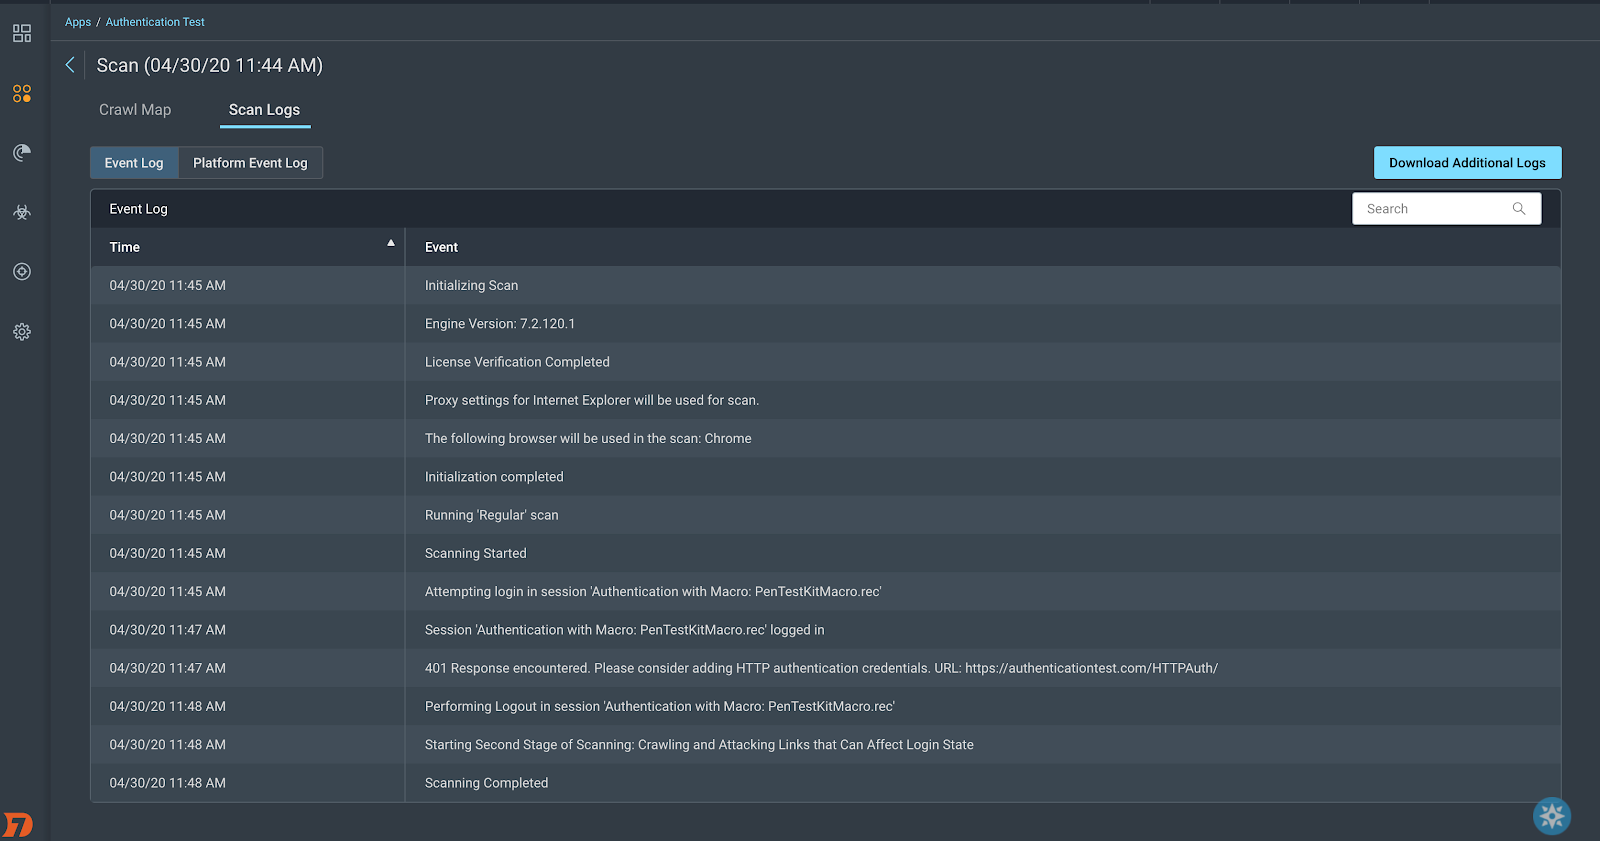Click the orange Apps icon in sidebar
The image size is (1600, 841).
[22, 93]
